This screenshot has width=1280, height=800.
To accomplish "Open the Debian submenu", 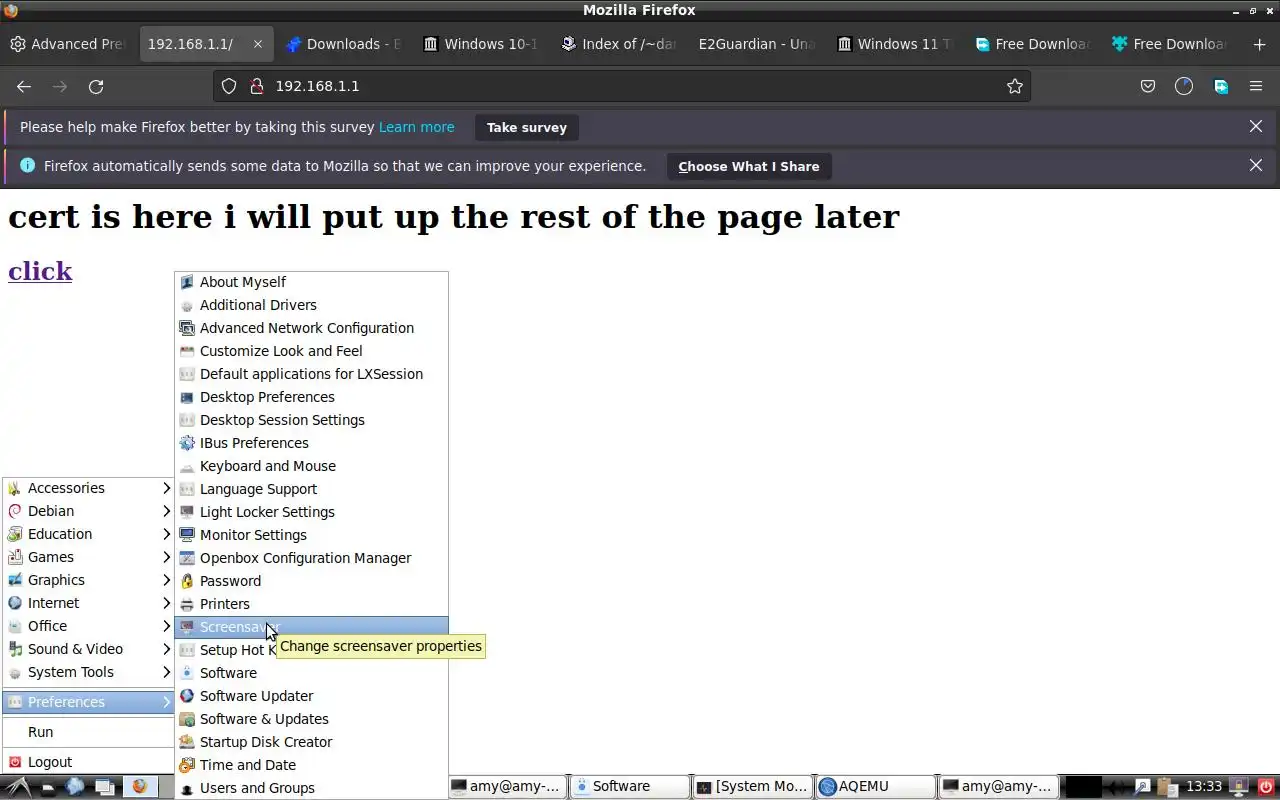I will (89, 511).
